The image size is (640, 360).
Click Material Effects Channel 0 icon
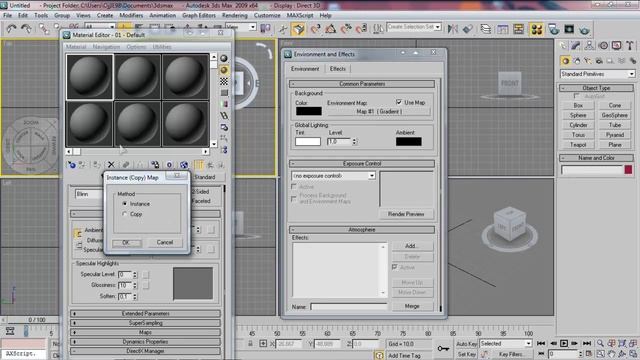[x=169, y=165]
